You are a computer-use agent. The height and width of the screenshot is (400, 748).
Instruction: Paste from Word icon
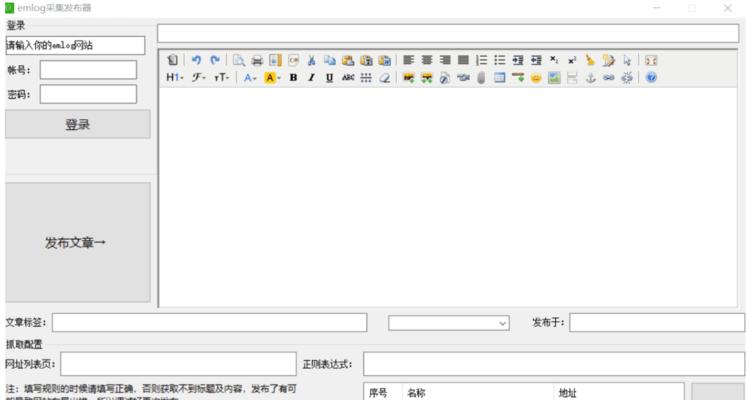384,60
